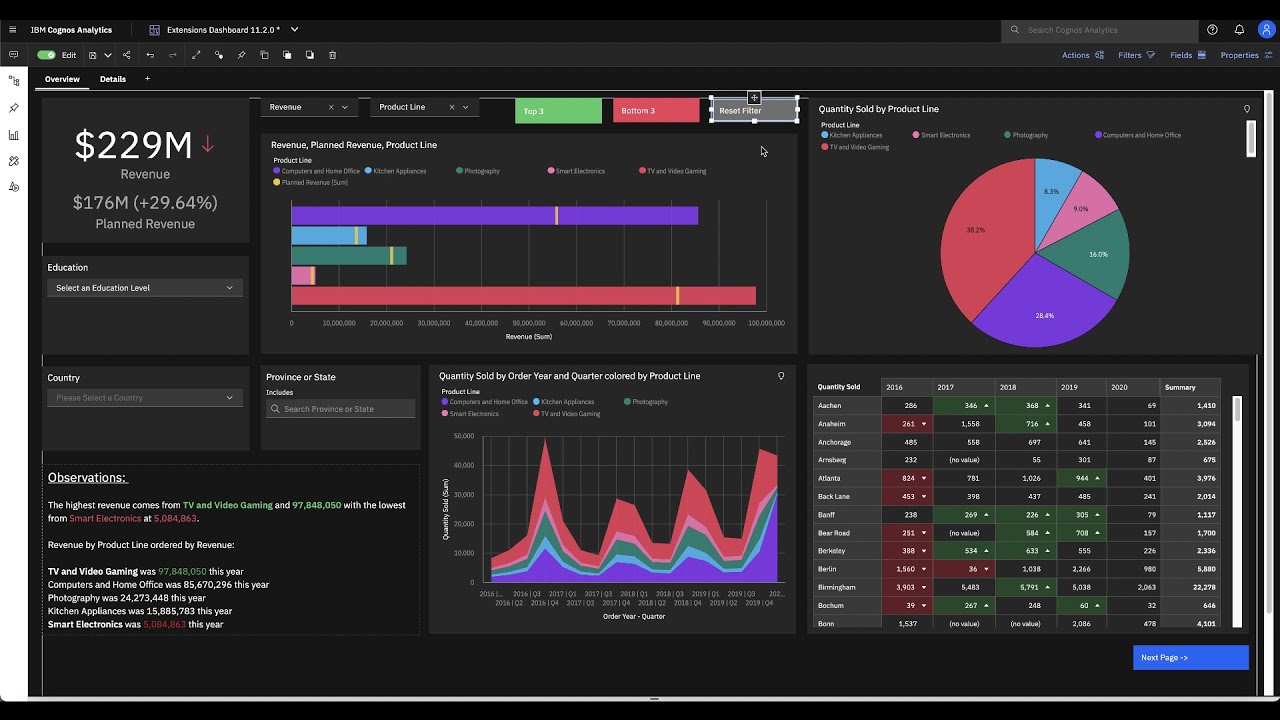Switch to the Details tab
Screen dimensions: 1280x720
click(x=113, y=79)
